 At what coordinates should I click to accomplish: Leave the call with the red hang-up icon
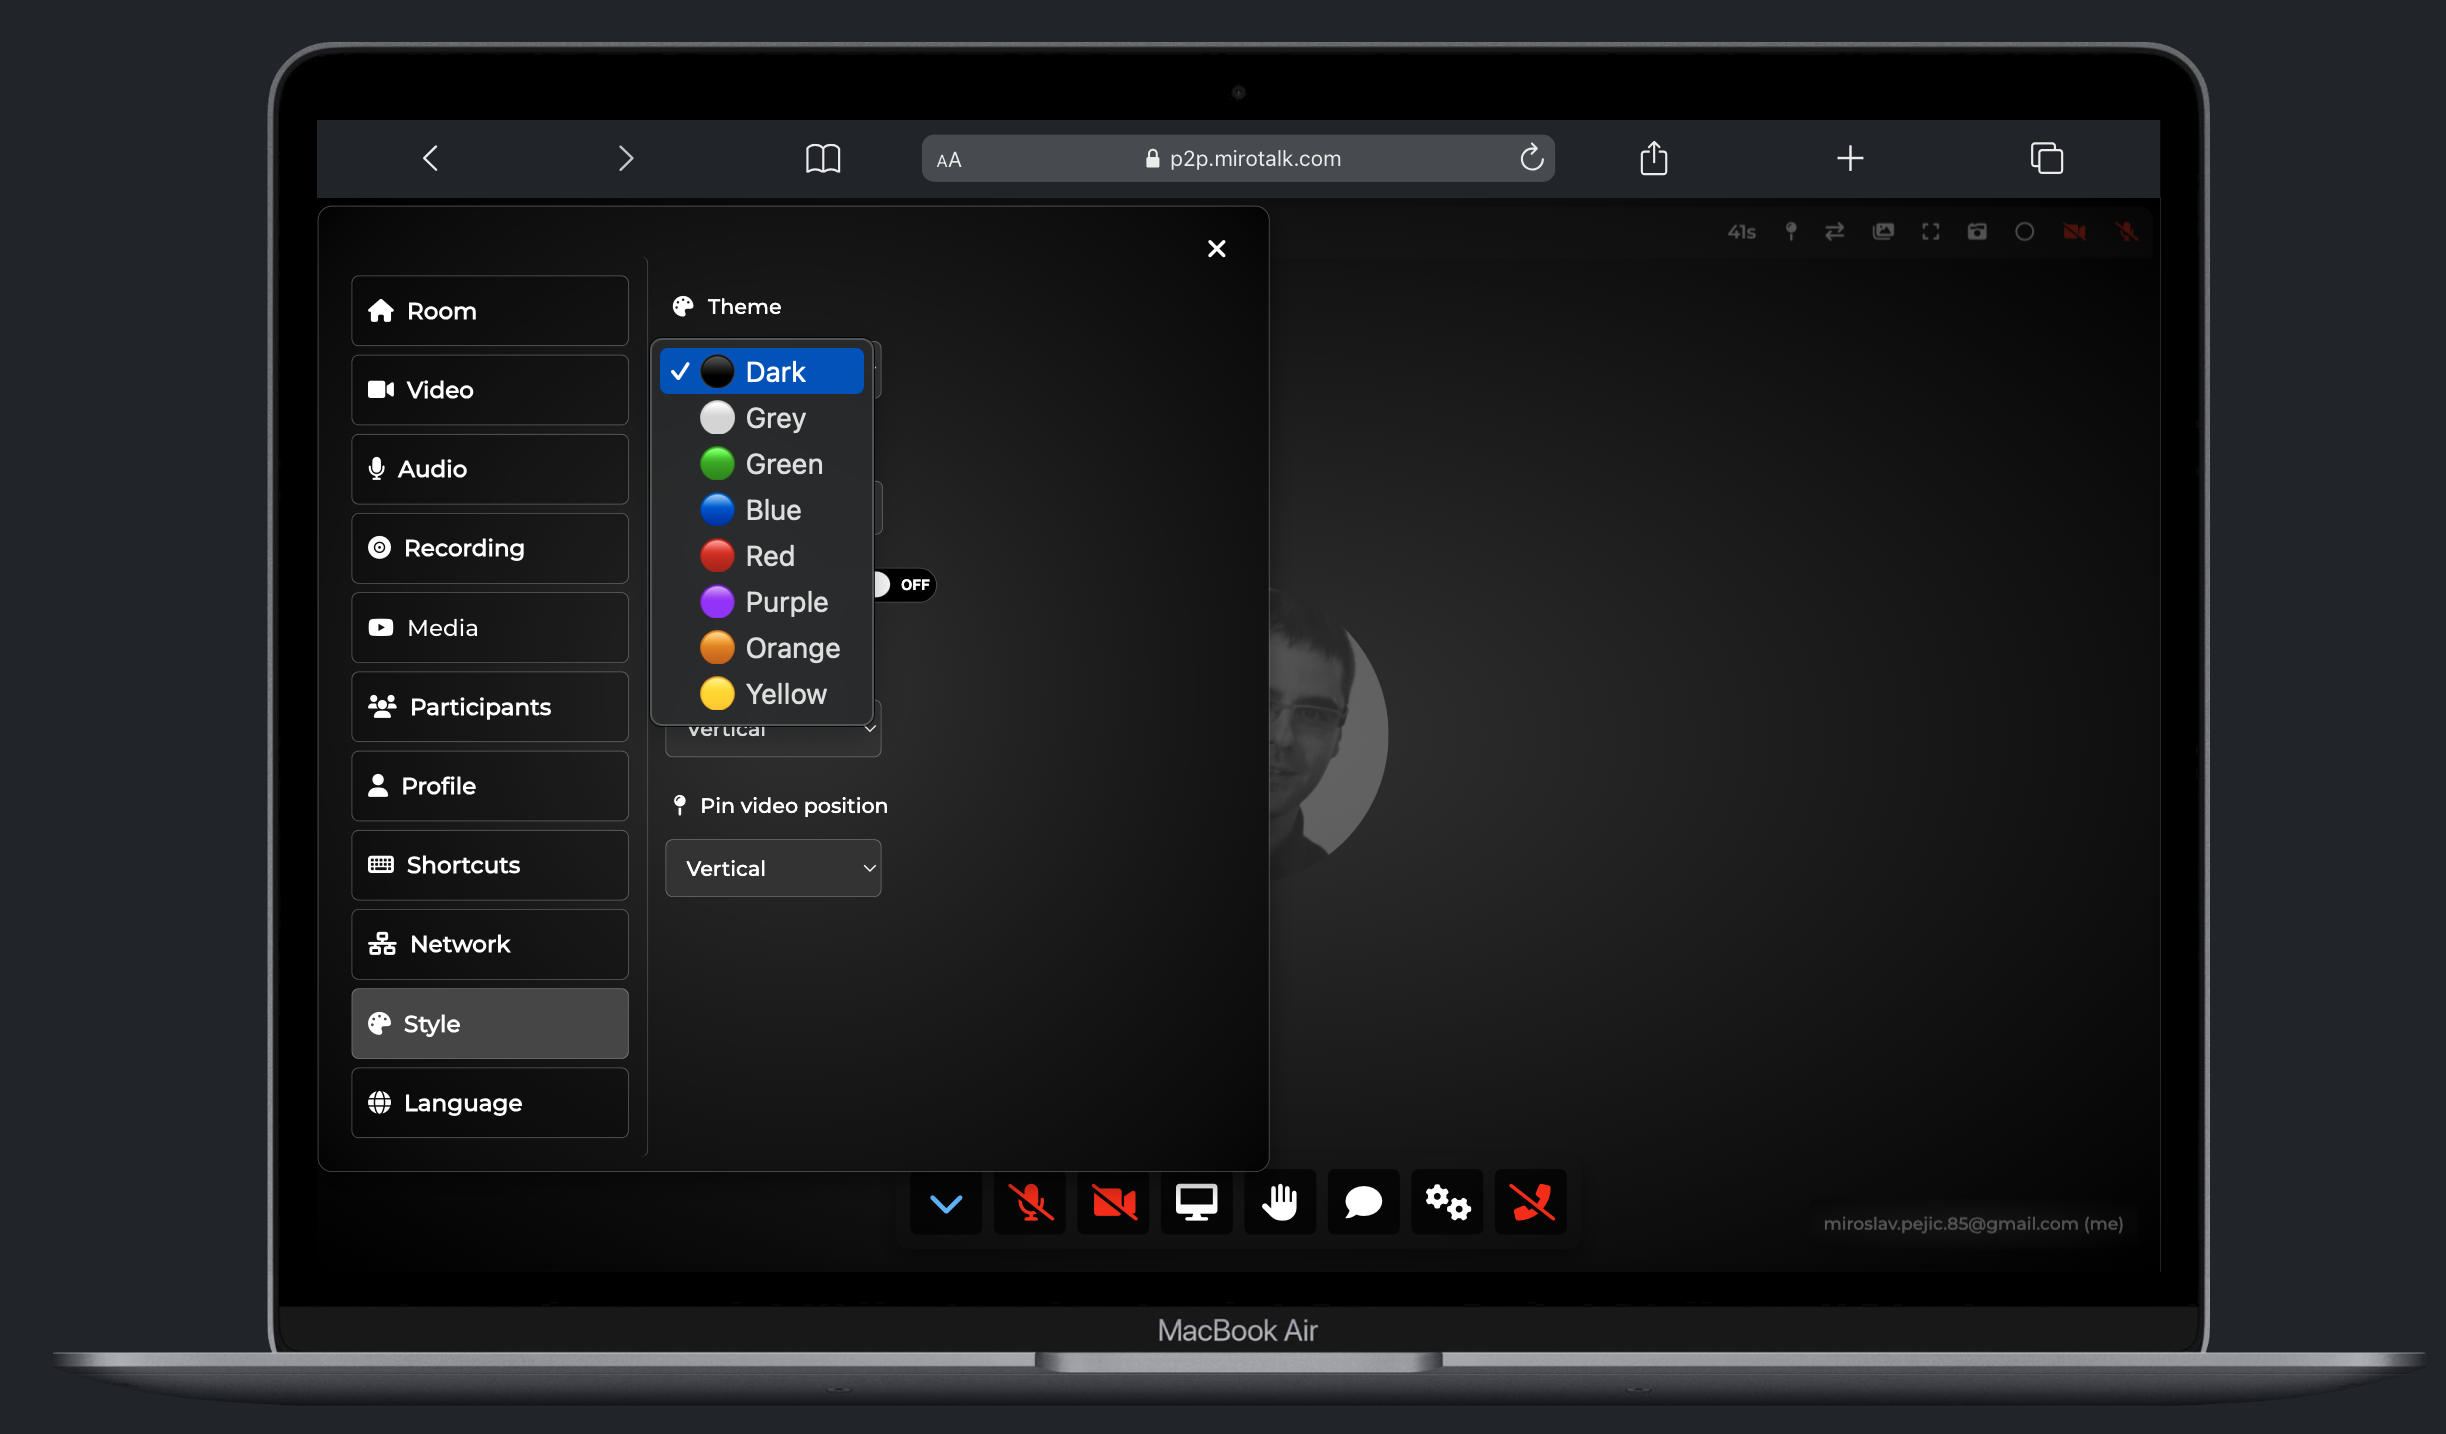[x=1531, y=1203]
